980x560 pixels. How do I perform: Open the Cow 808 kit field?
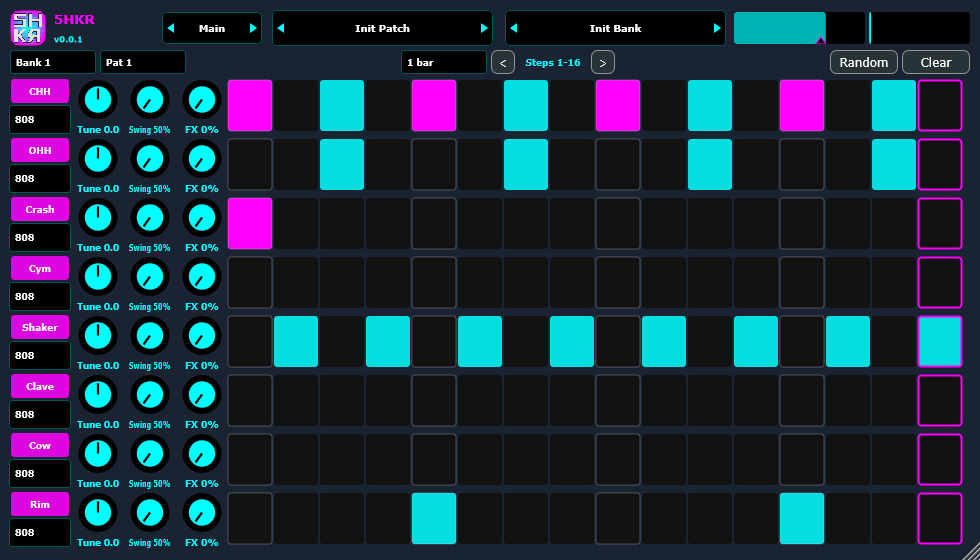(40, 474)
